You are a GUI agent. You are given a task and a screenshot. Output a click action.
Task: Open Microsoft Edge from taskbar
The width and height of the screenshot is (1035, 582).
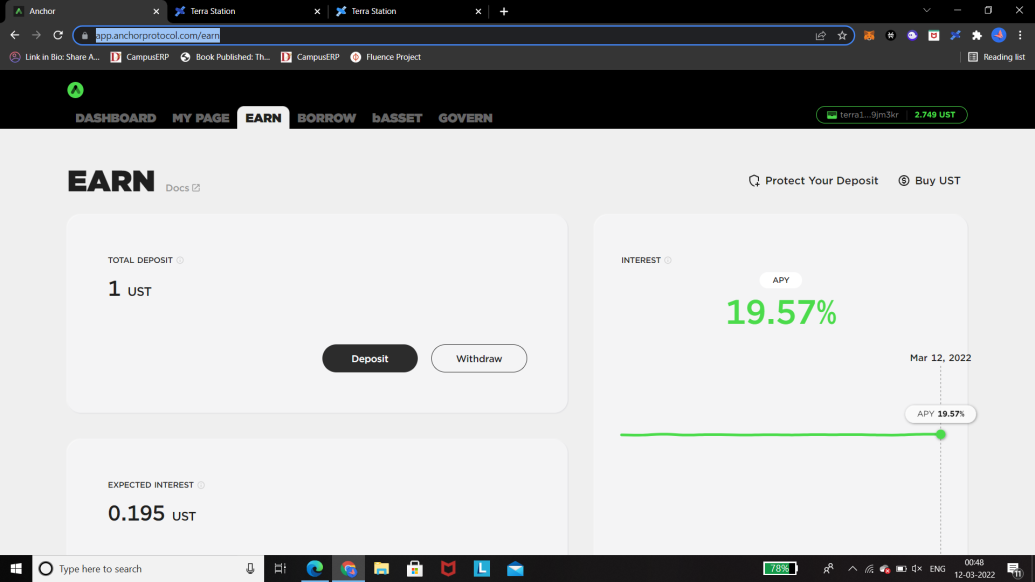[x=314, y=569]
